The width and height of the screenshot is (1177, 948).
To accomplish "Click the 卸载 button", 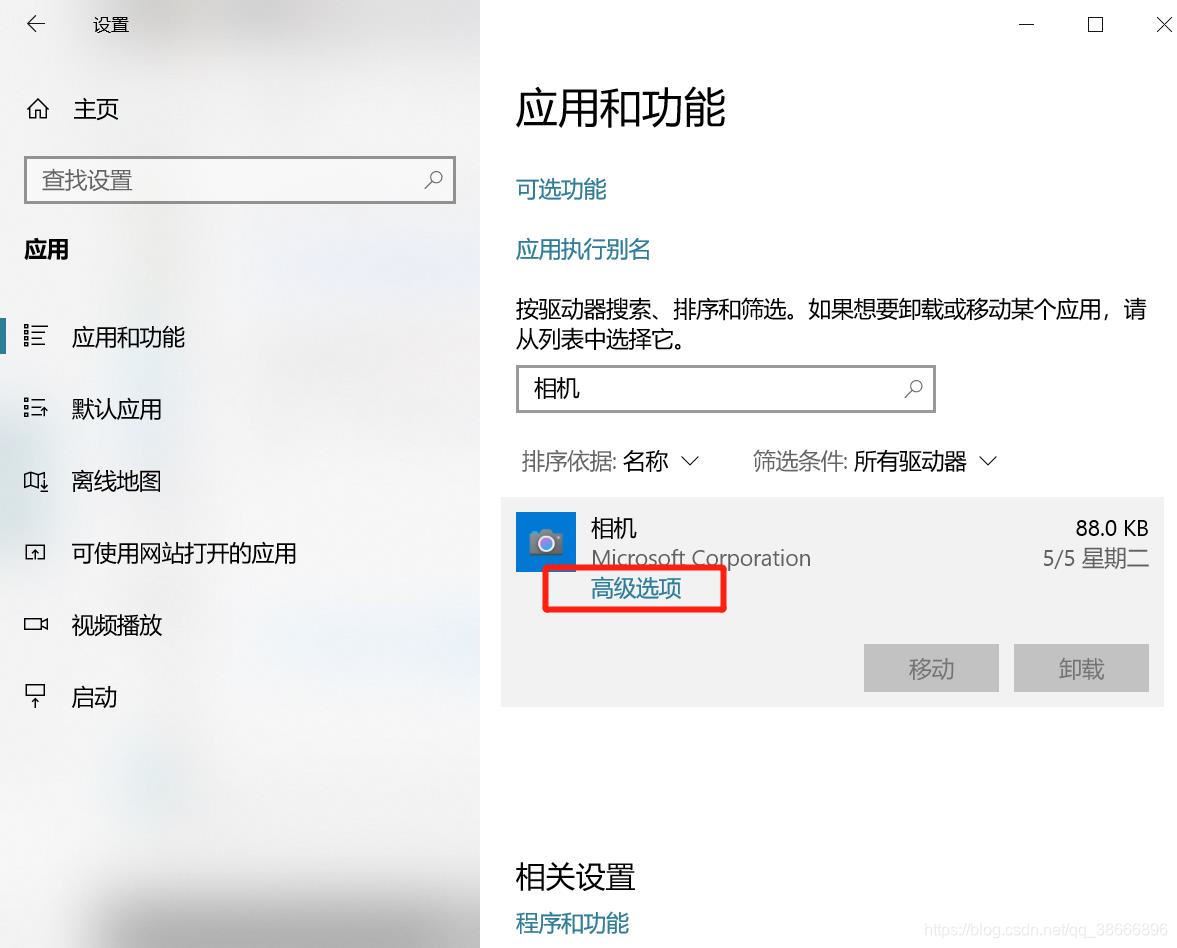I will [x=1081, y=668].
